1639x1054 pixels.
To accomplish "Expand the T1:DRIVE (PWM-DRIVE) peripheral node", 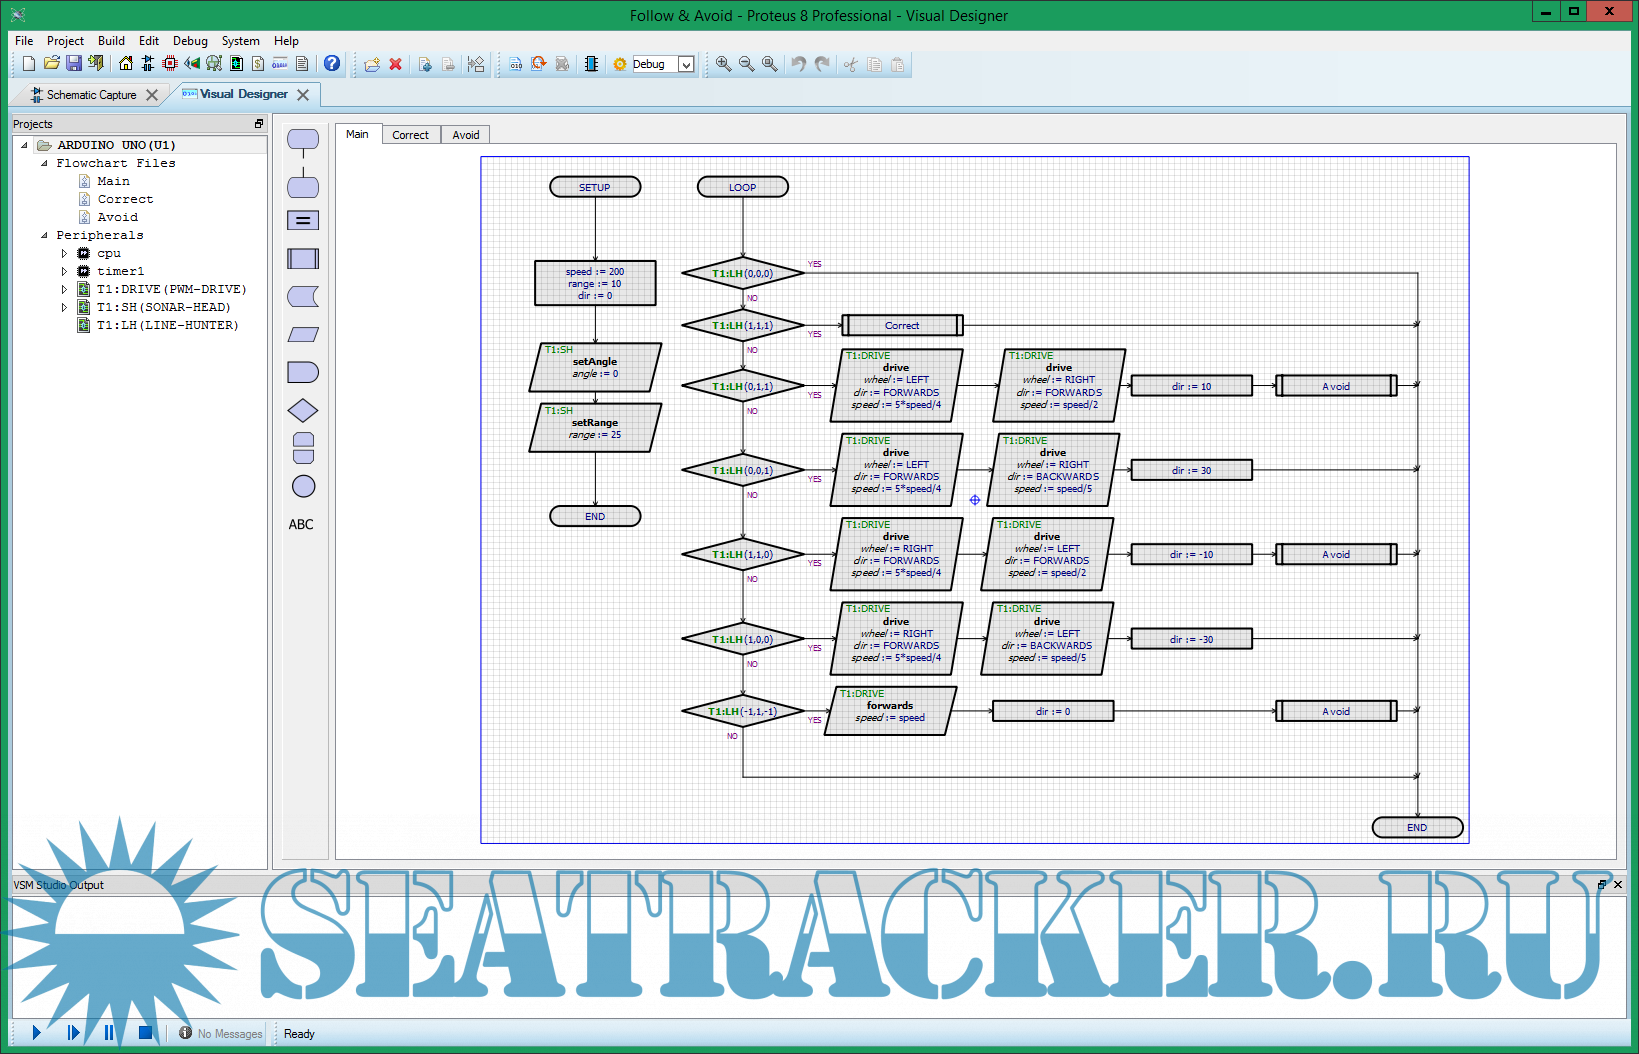I will click(x=65, y=289).
